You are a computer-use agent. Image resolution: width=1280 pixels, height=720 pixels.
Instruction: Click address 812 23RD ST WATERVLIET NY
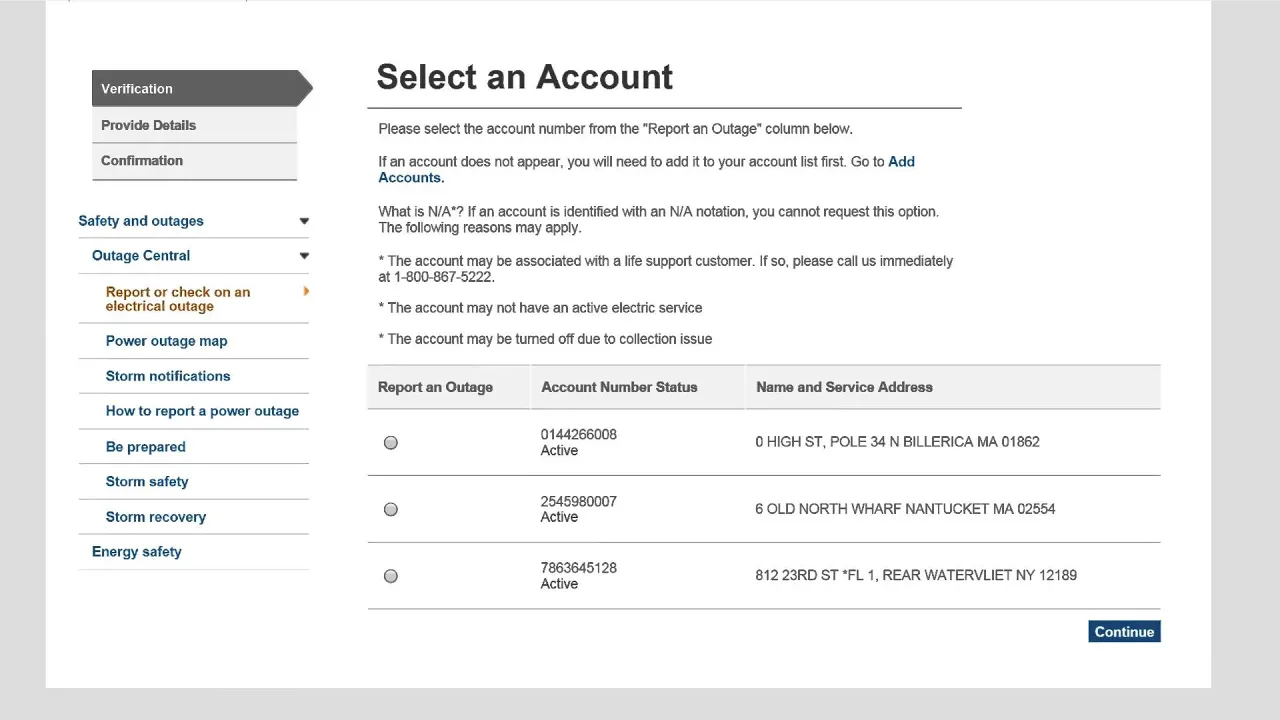916,575
